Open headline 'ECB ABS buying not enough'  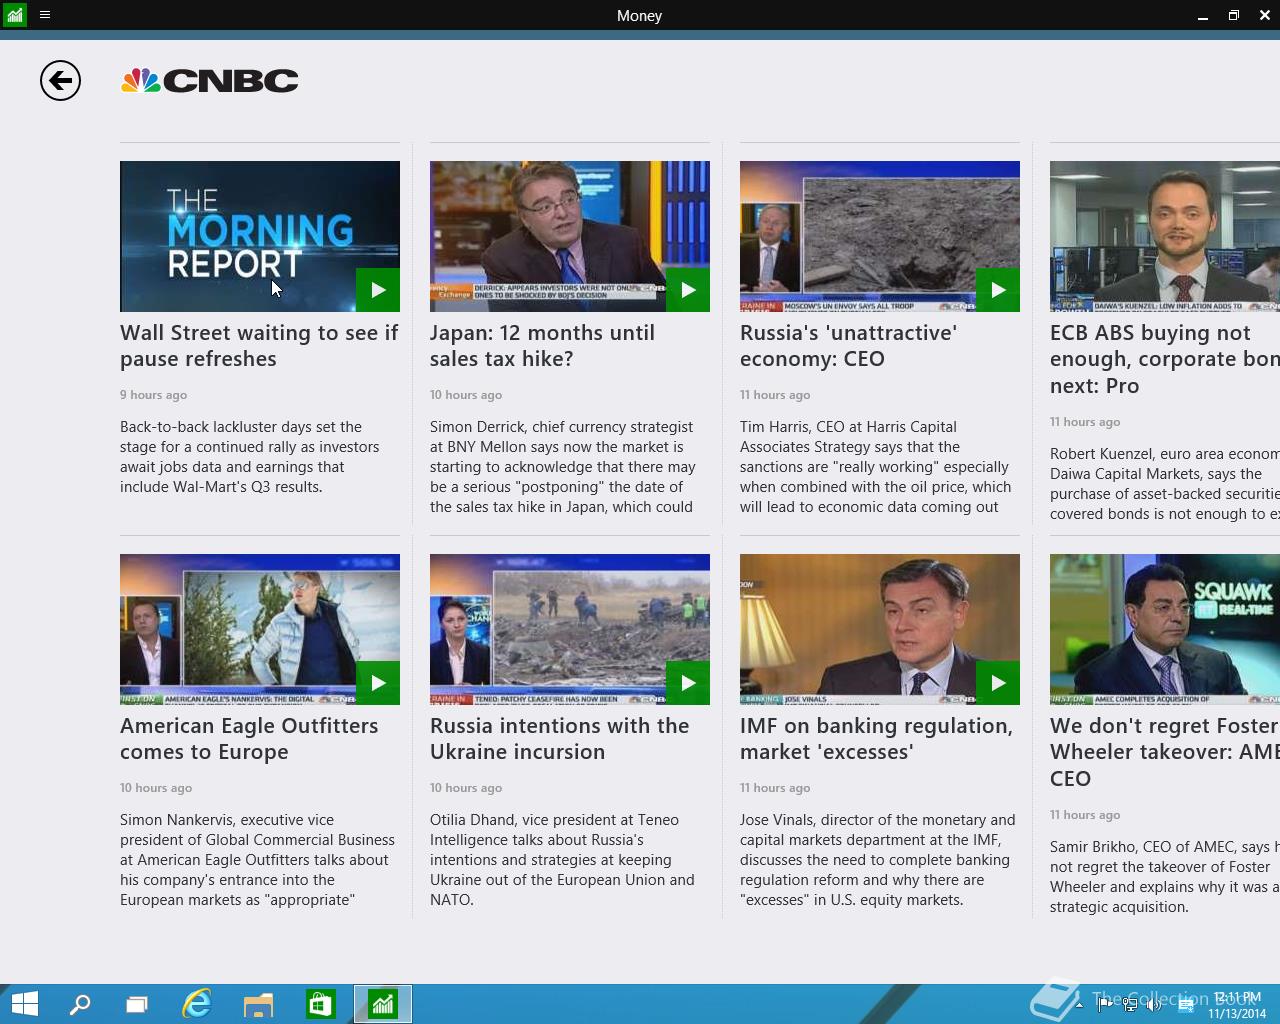pos(1165,359)
